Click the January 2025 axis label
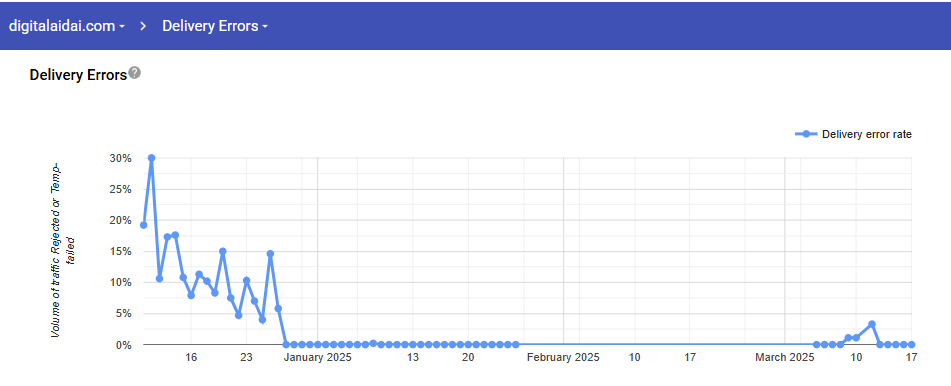Viewport: 951px width, 386px height. click(317, 357)
